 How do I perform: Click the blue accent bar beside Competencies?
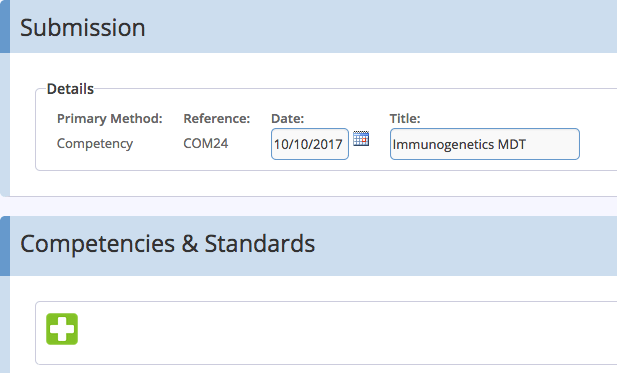point(5,246)
